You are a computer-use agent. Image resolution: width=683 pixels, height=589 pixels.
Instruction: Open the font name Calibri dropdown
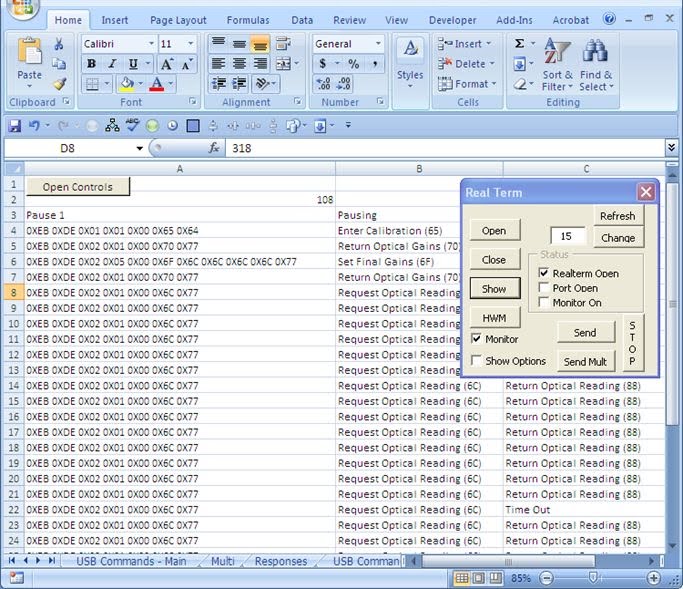151,44
